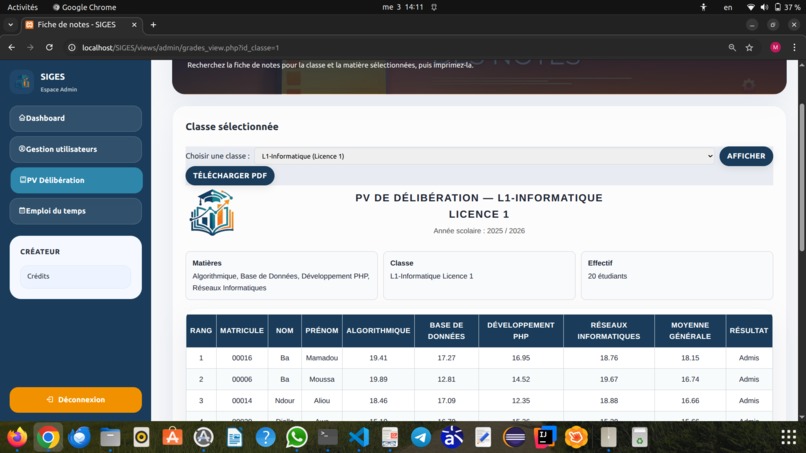The height and width of the screenshot is (453, 806).
Task: Open the Text Editor pencil dock icon
Action: tap(483, 437)
